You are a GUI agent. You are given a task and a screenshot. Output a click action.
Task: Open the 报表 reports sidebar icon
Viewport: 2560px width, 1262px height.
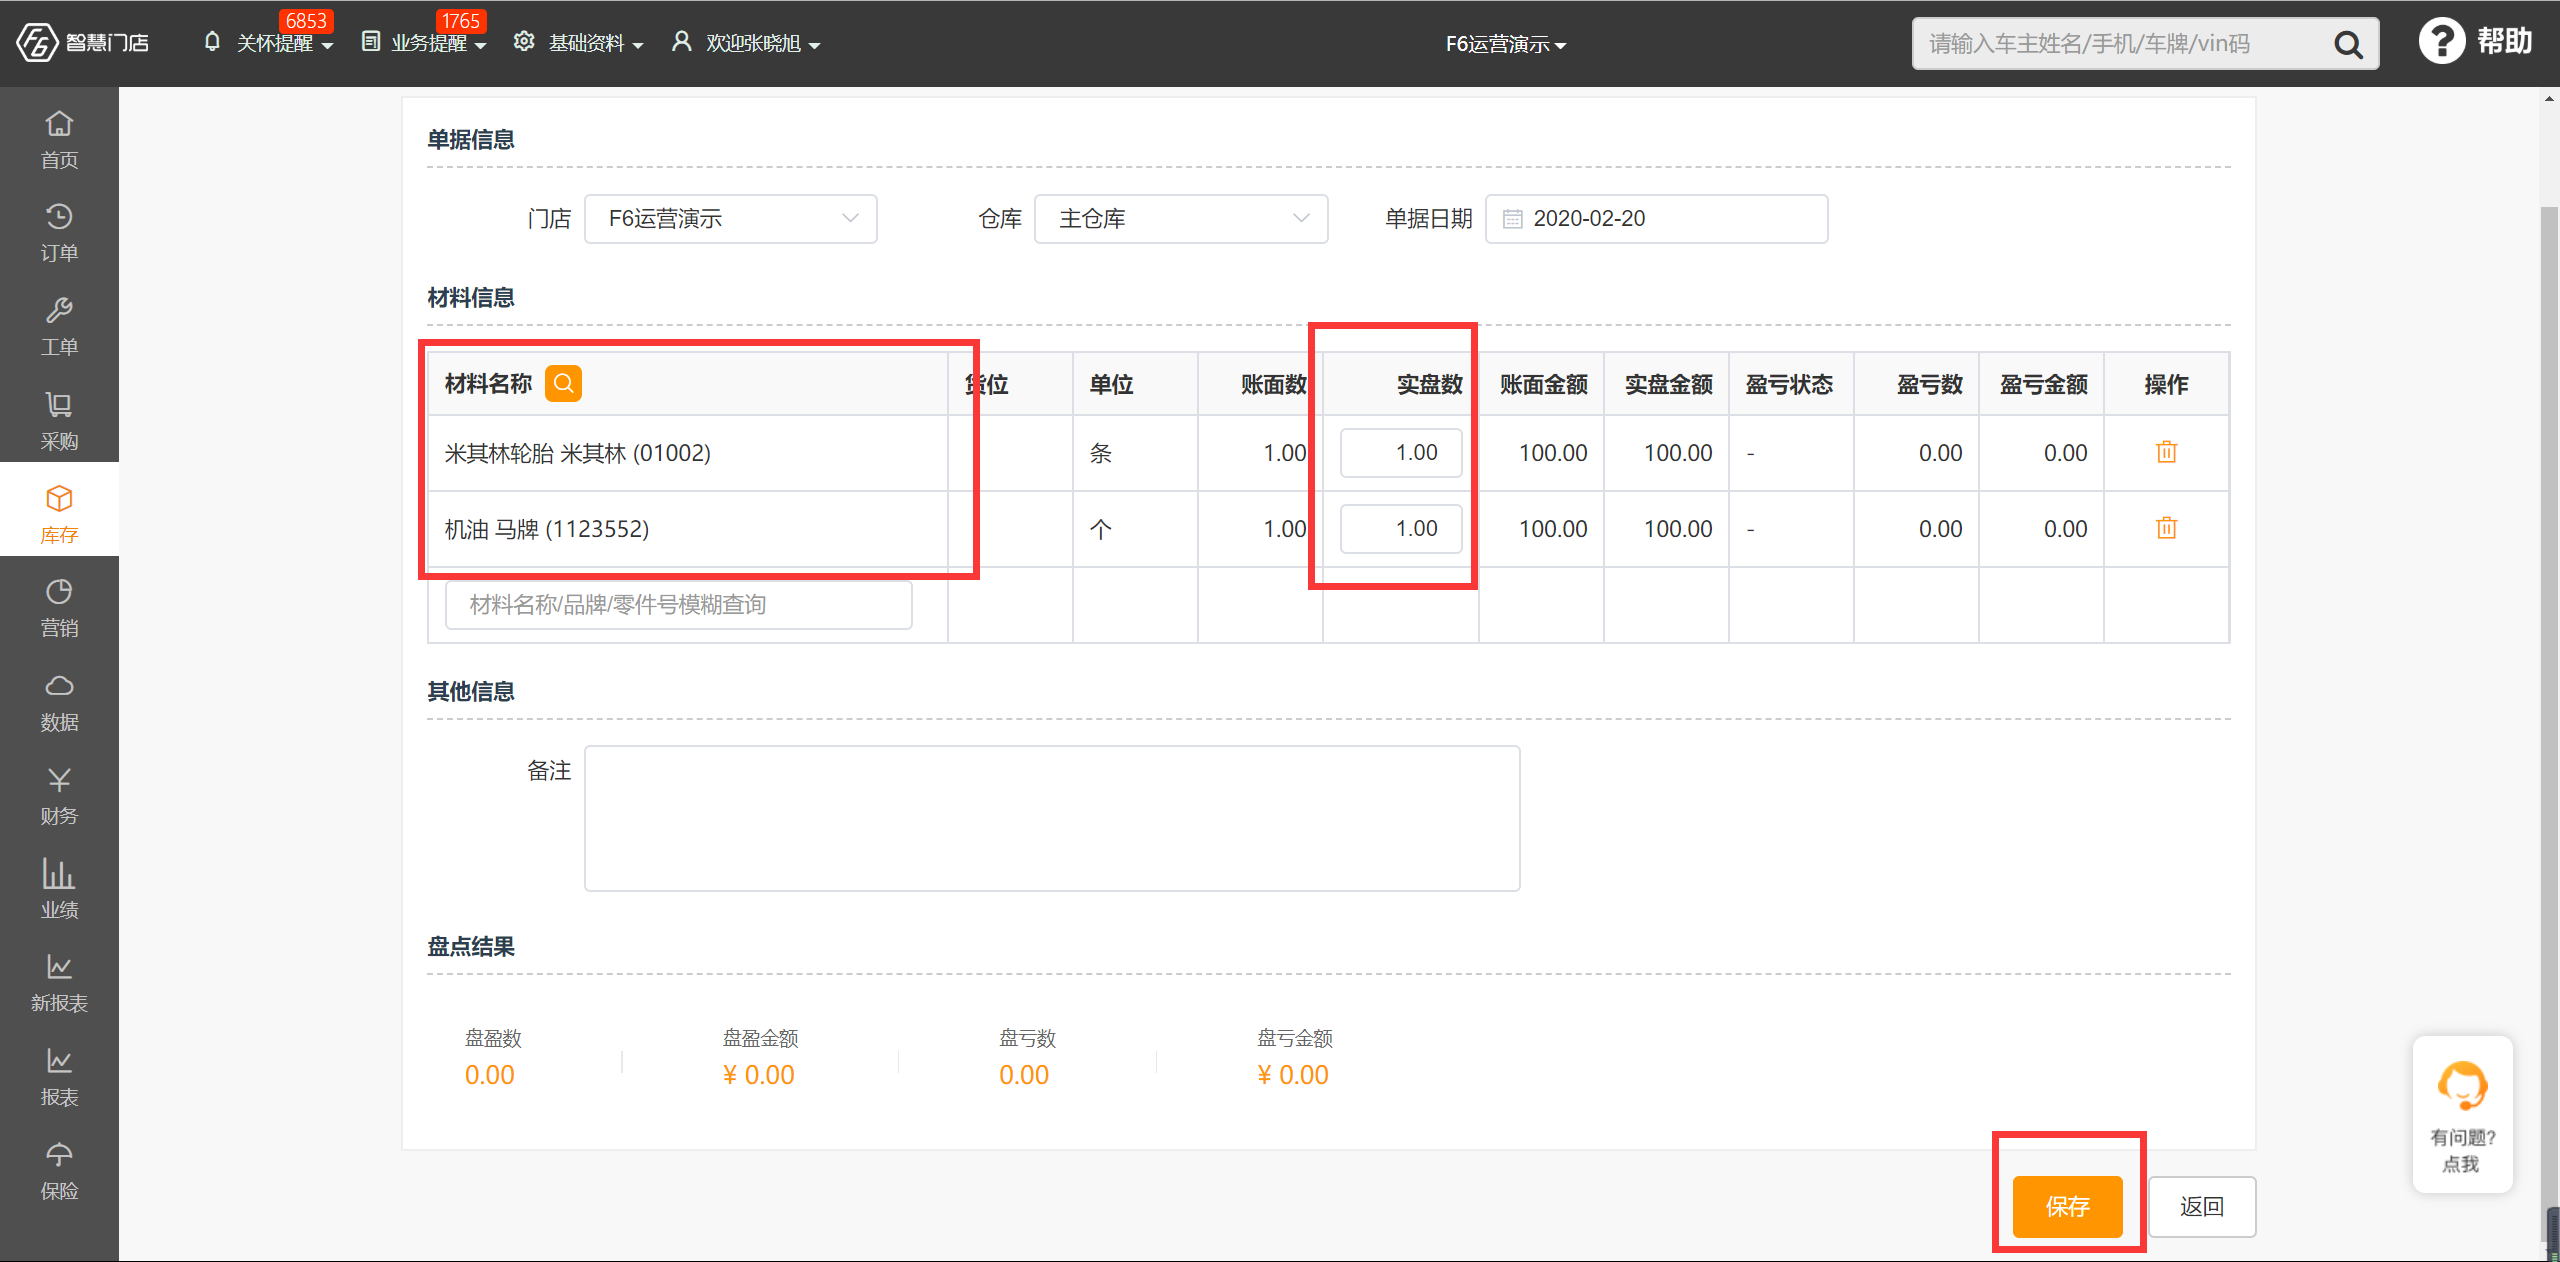[59, 1077]
